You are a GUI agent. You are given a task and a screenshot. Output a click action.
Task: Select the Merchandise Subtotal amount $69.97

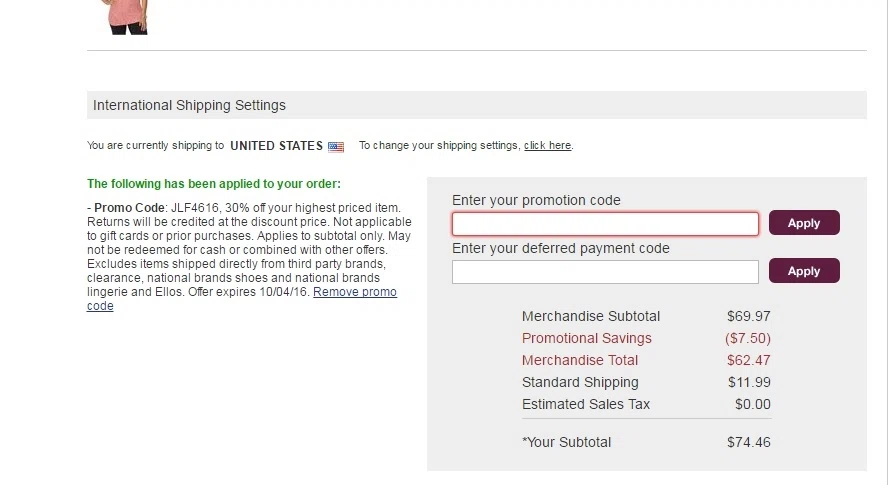pyautogui.click(x=748, y=316)
